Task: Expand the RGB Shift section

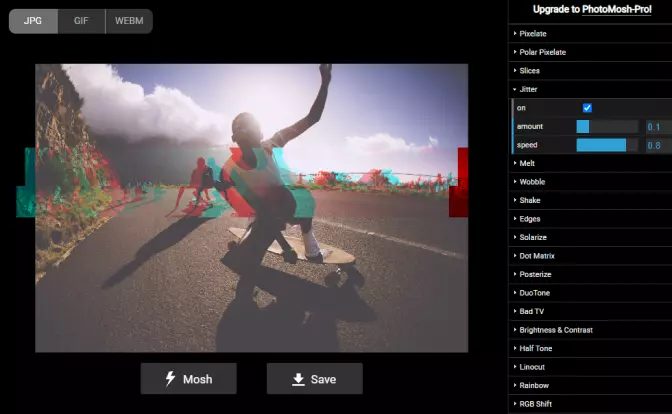Action: (590, 404)
